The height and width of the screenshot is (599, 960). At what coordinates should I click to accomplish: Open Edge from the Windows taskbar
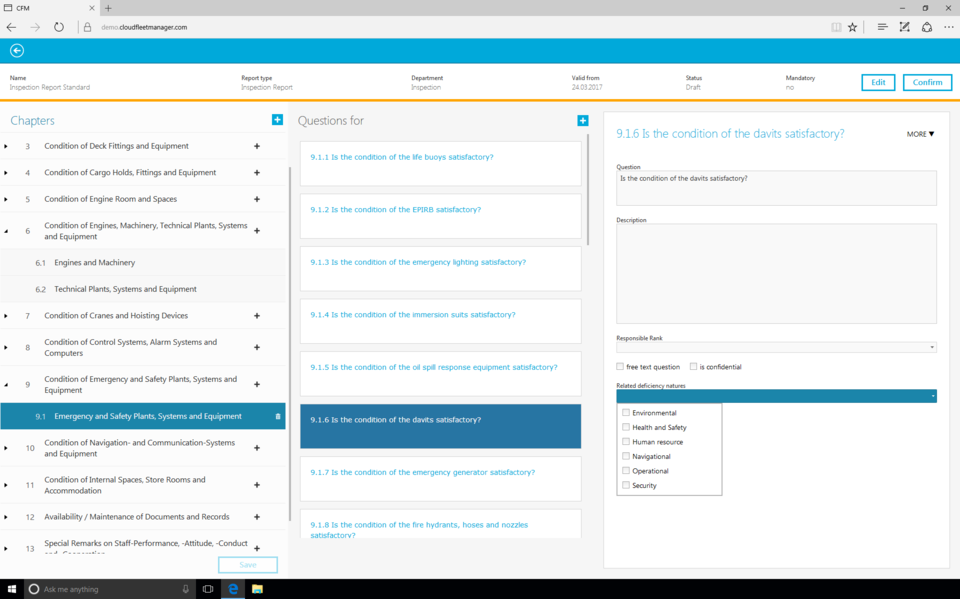point(233,589)
